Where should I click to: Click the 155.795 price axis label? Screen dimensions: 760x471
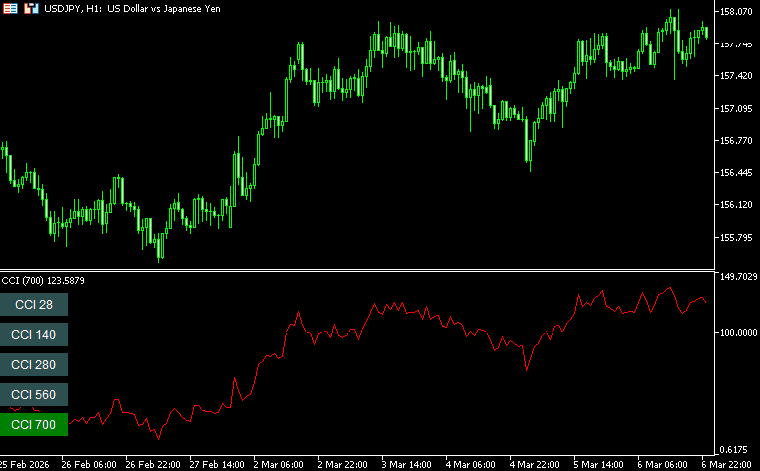coord(736,238)
